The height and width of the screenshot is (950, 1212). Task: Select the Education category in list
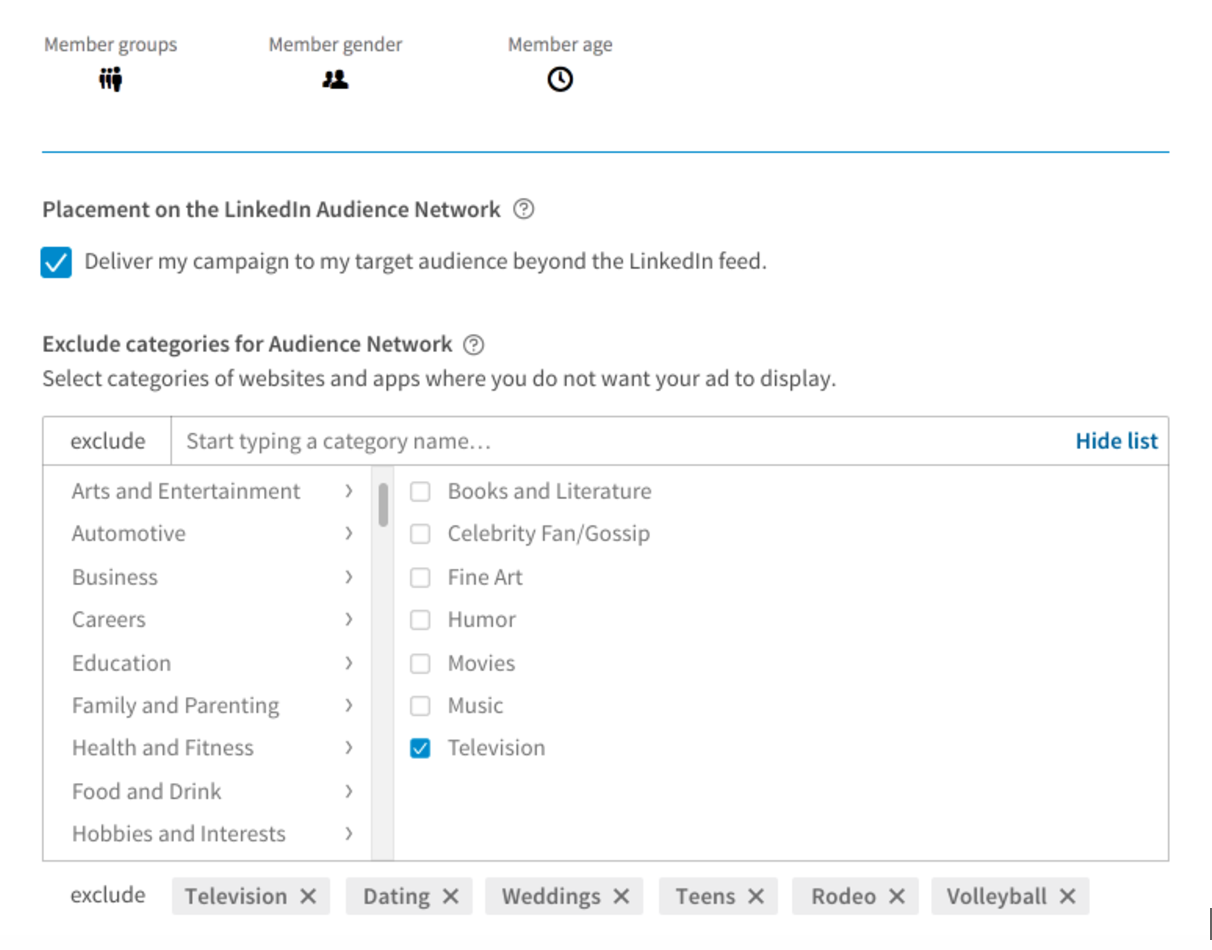[x=121, y=663]
